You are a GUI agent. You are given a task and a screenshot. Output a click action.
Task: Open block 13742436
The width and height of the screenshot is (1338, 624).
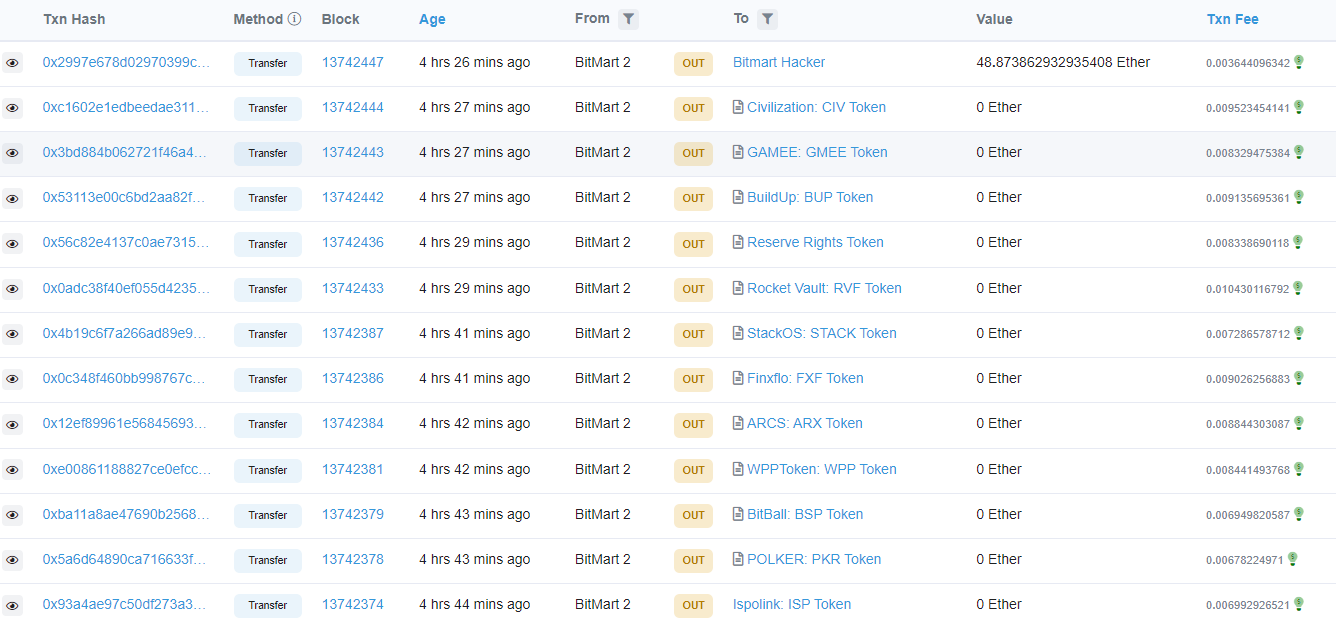[352, 242]
